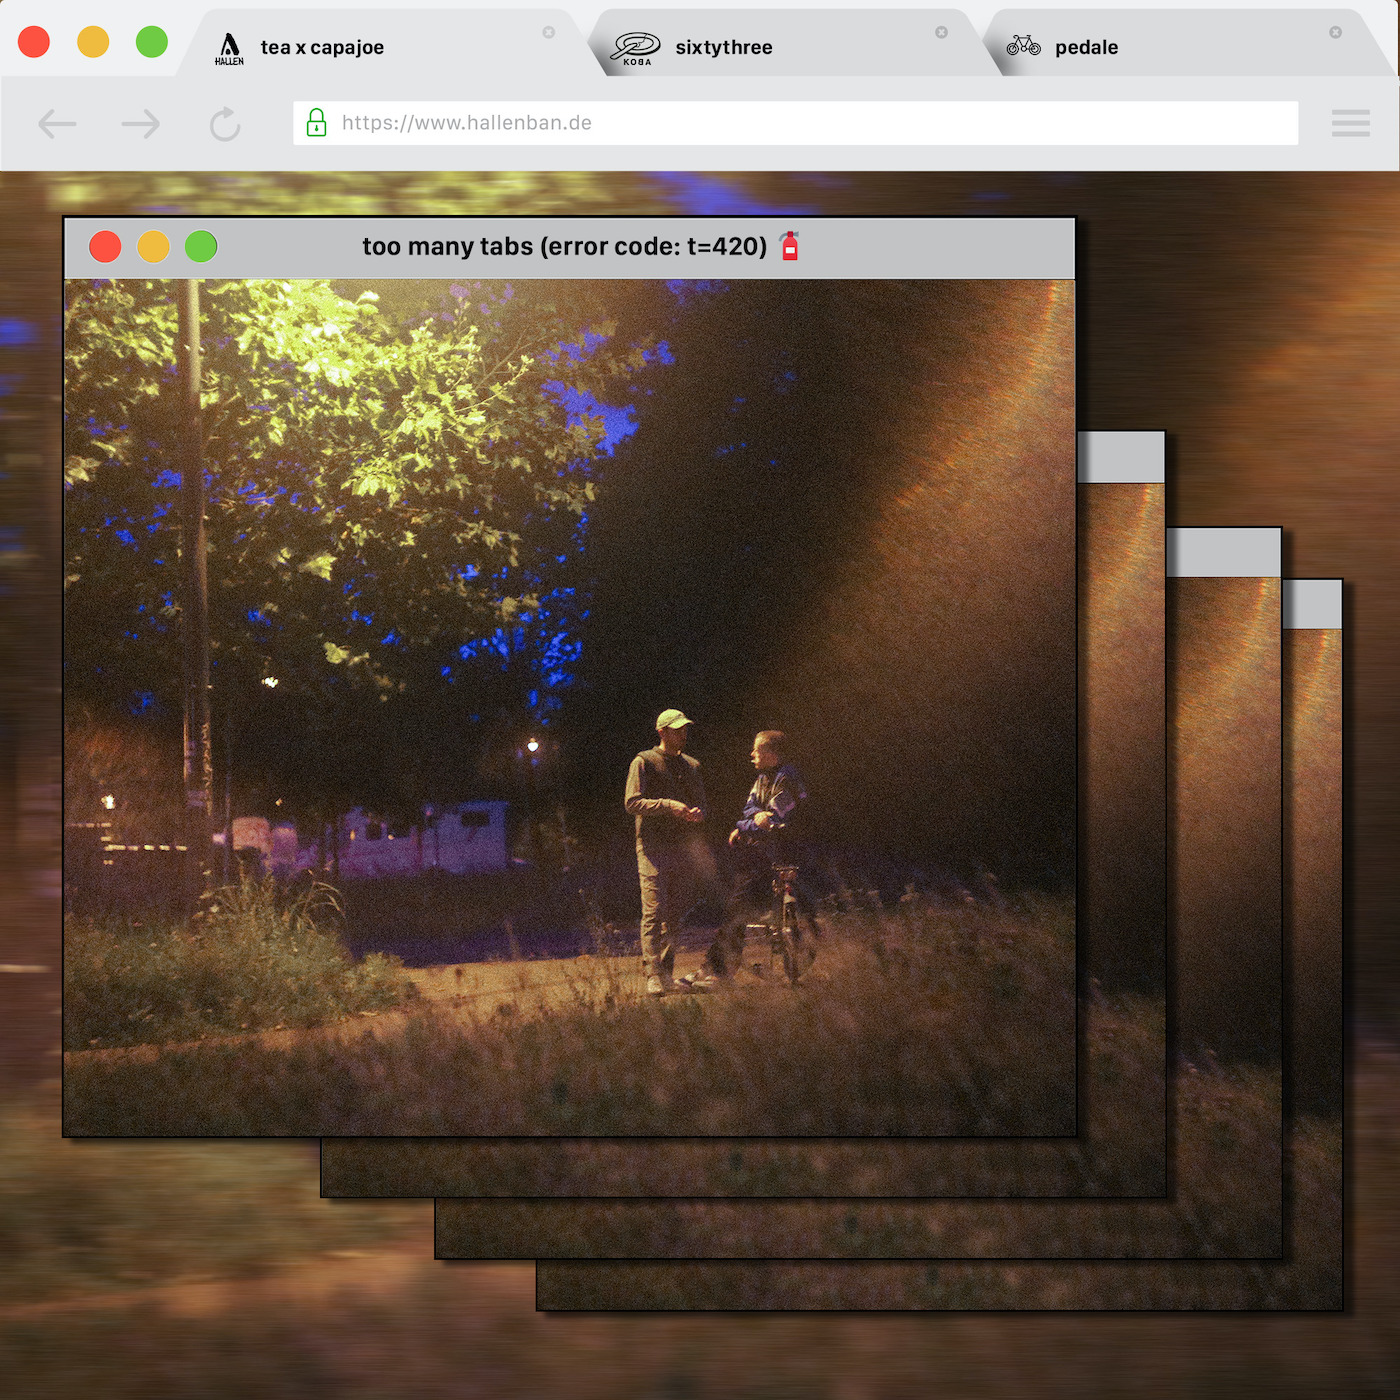Click the too many tabs error title text
This screenshot has width=1400, height=1400.
[564, 246]
